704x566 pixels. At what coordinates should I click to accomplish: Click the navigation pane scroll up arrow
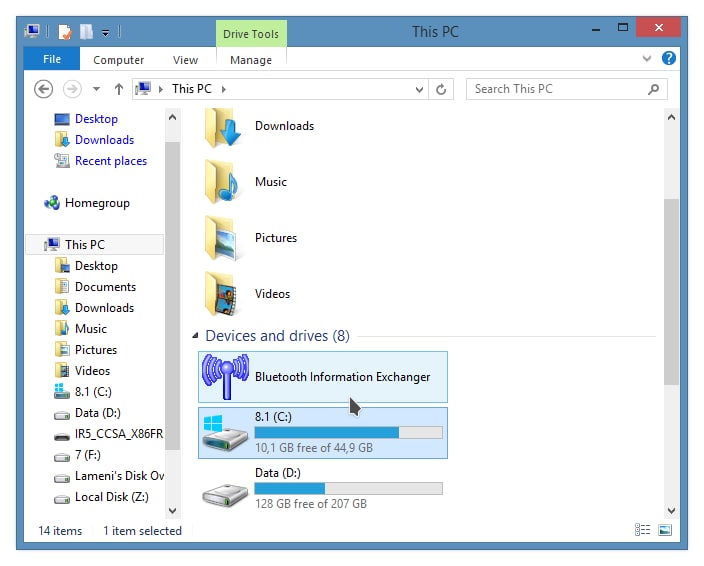coord(172,118)
